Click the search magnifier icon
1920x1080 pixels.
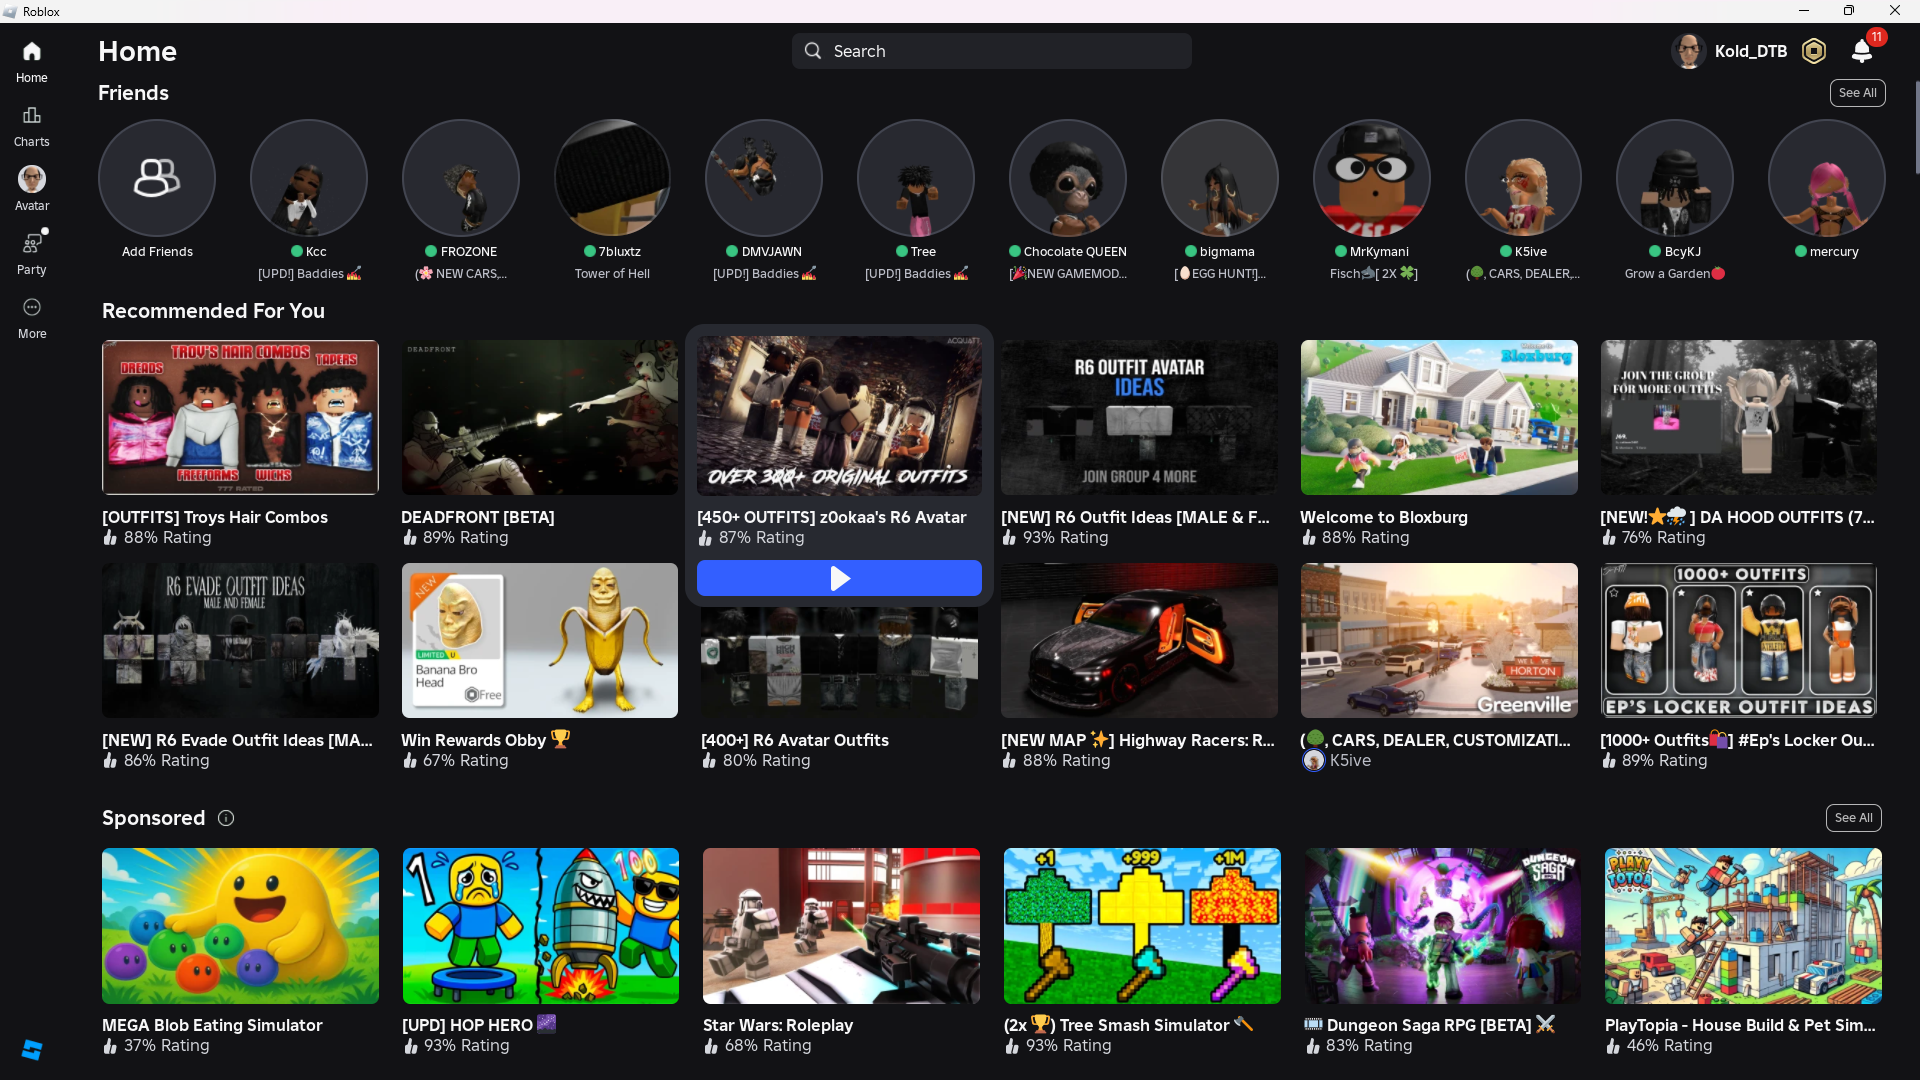tap(813, 51)
